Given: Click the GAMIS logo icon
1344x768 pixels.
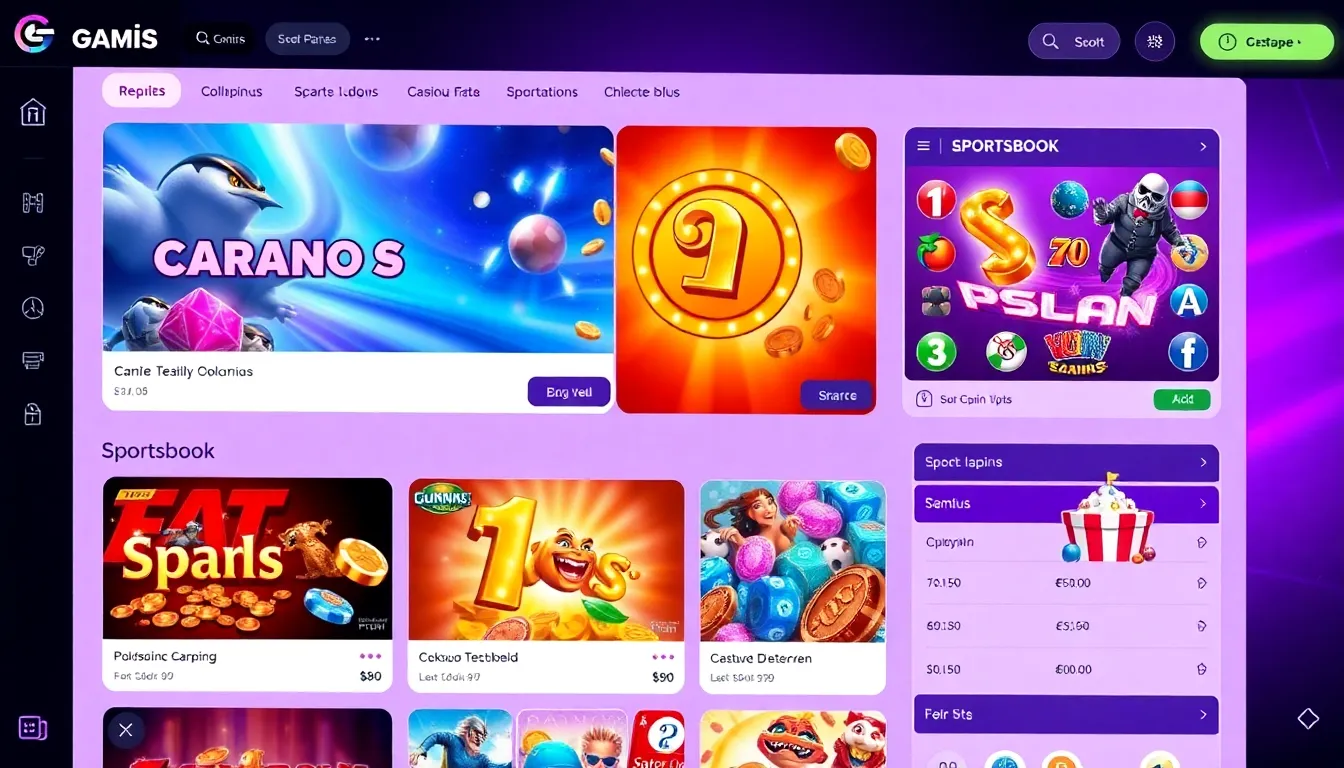Looking at the screenshot, I should click(34, 35).
